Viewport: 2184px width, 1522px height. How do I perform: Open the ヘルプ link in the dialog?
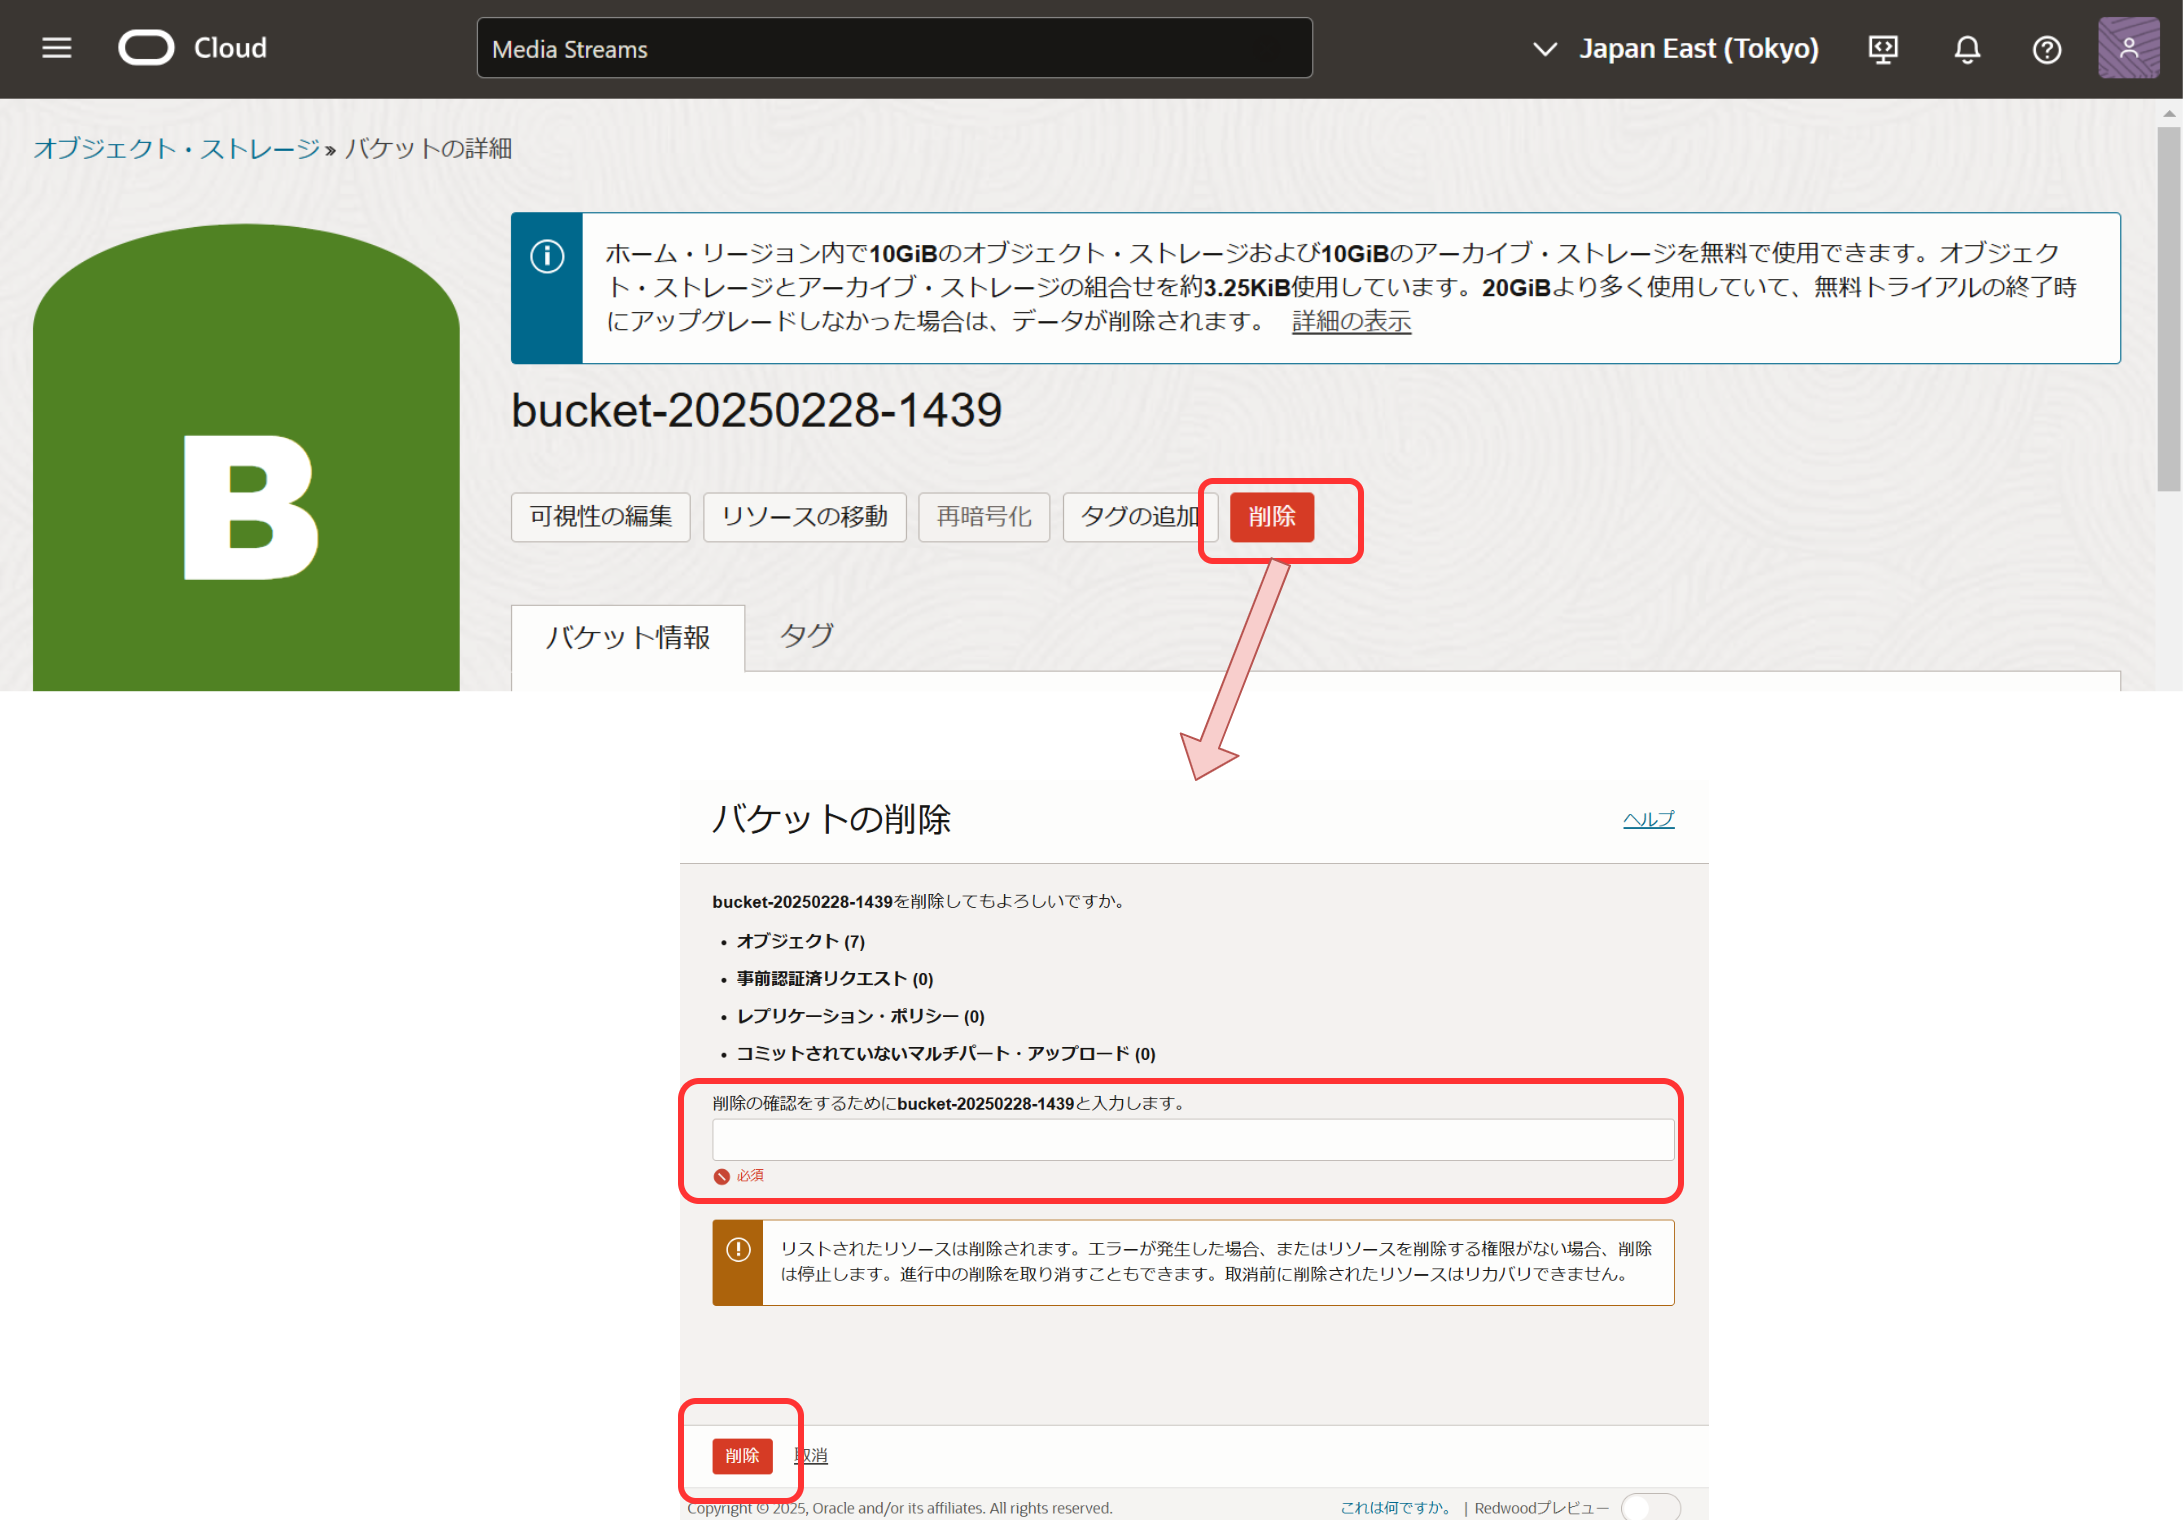point(1648,819)
